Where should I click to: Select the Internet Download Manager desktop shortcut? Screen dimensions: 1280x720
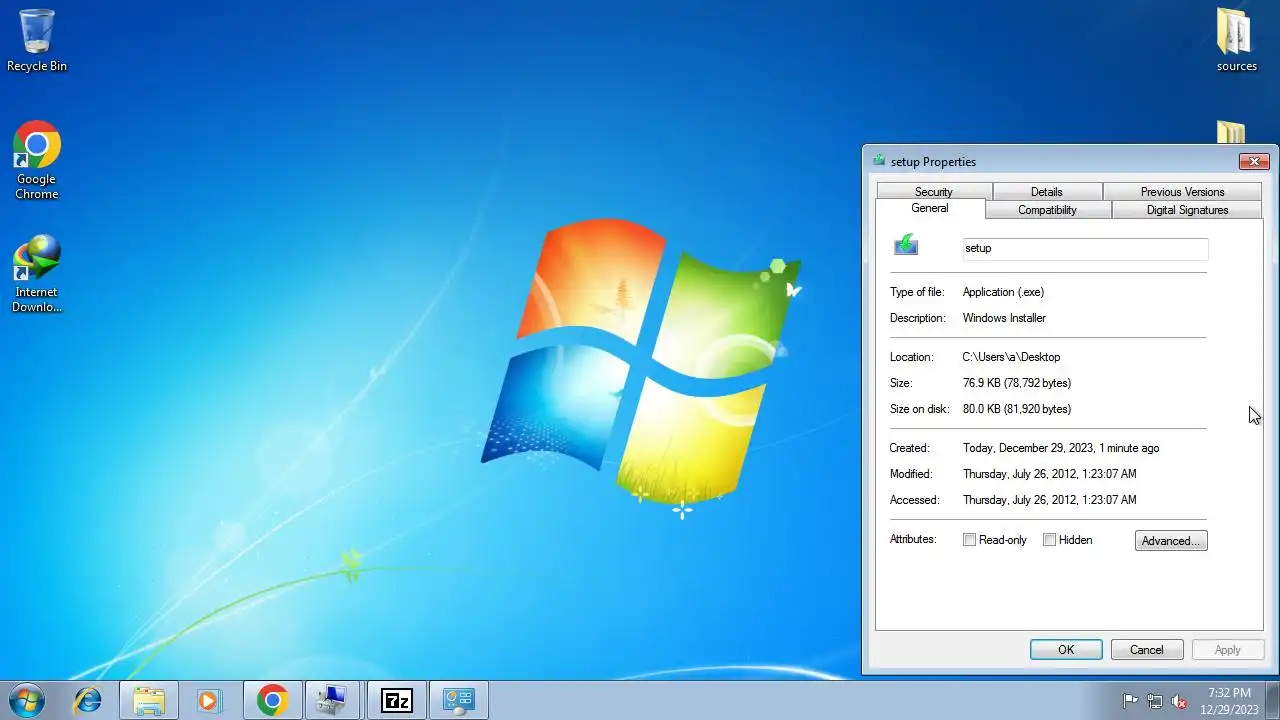(x=36, y=274)
